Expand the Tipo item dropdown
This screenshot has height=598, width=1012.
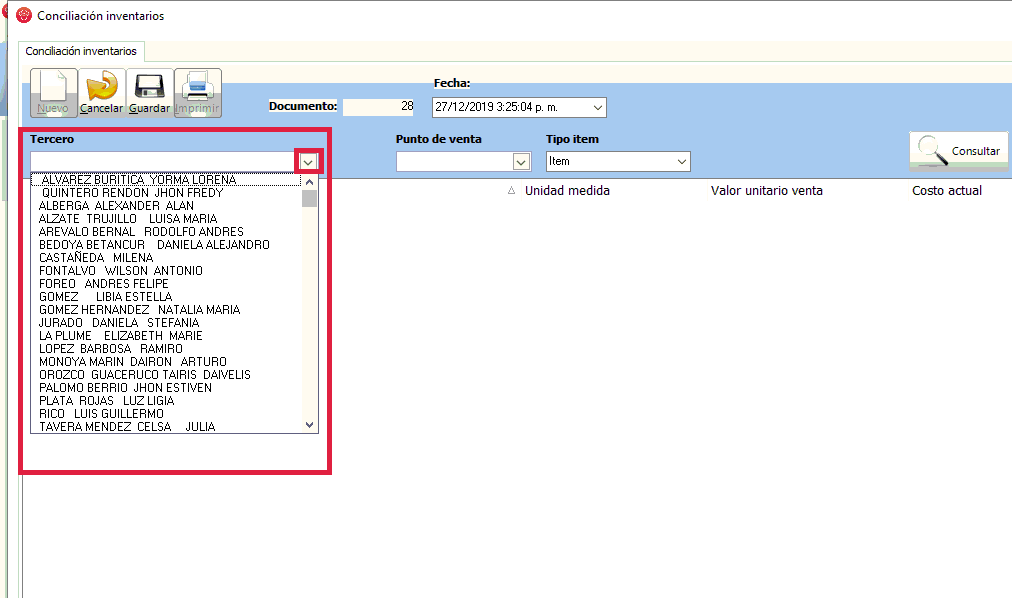(682, 161)
